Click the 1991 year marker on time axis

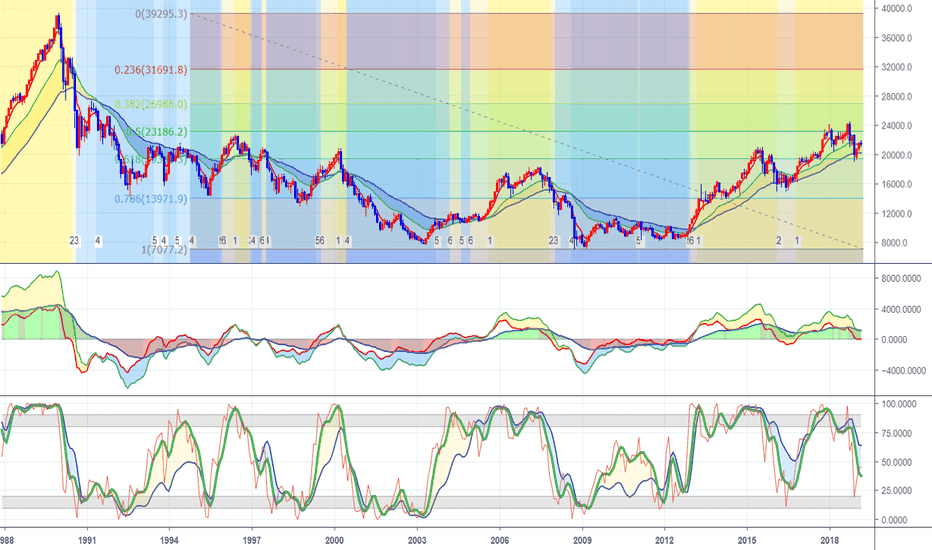87,540
